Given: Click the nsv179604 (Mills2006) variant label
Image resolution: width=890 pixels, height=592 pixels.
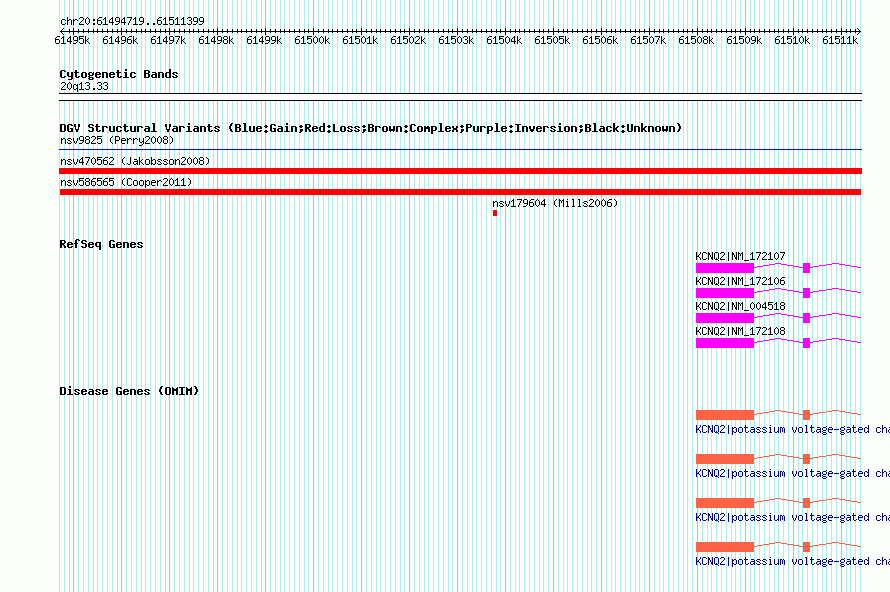Looking at the screenshot, I should 555,203.
